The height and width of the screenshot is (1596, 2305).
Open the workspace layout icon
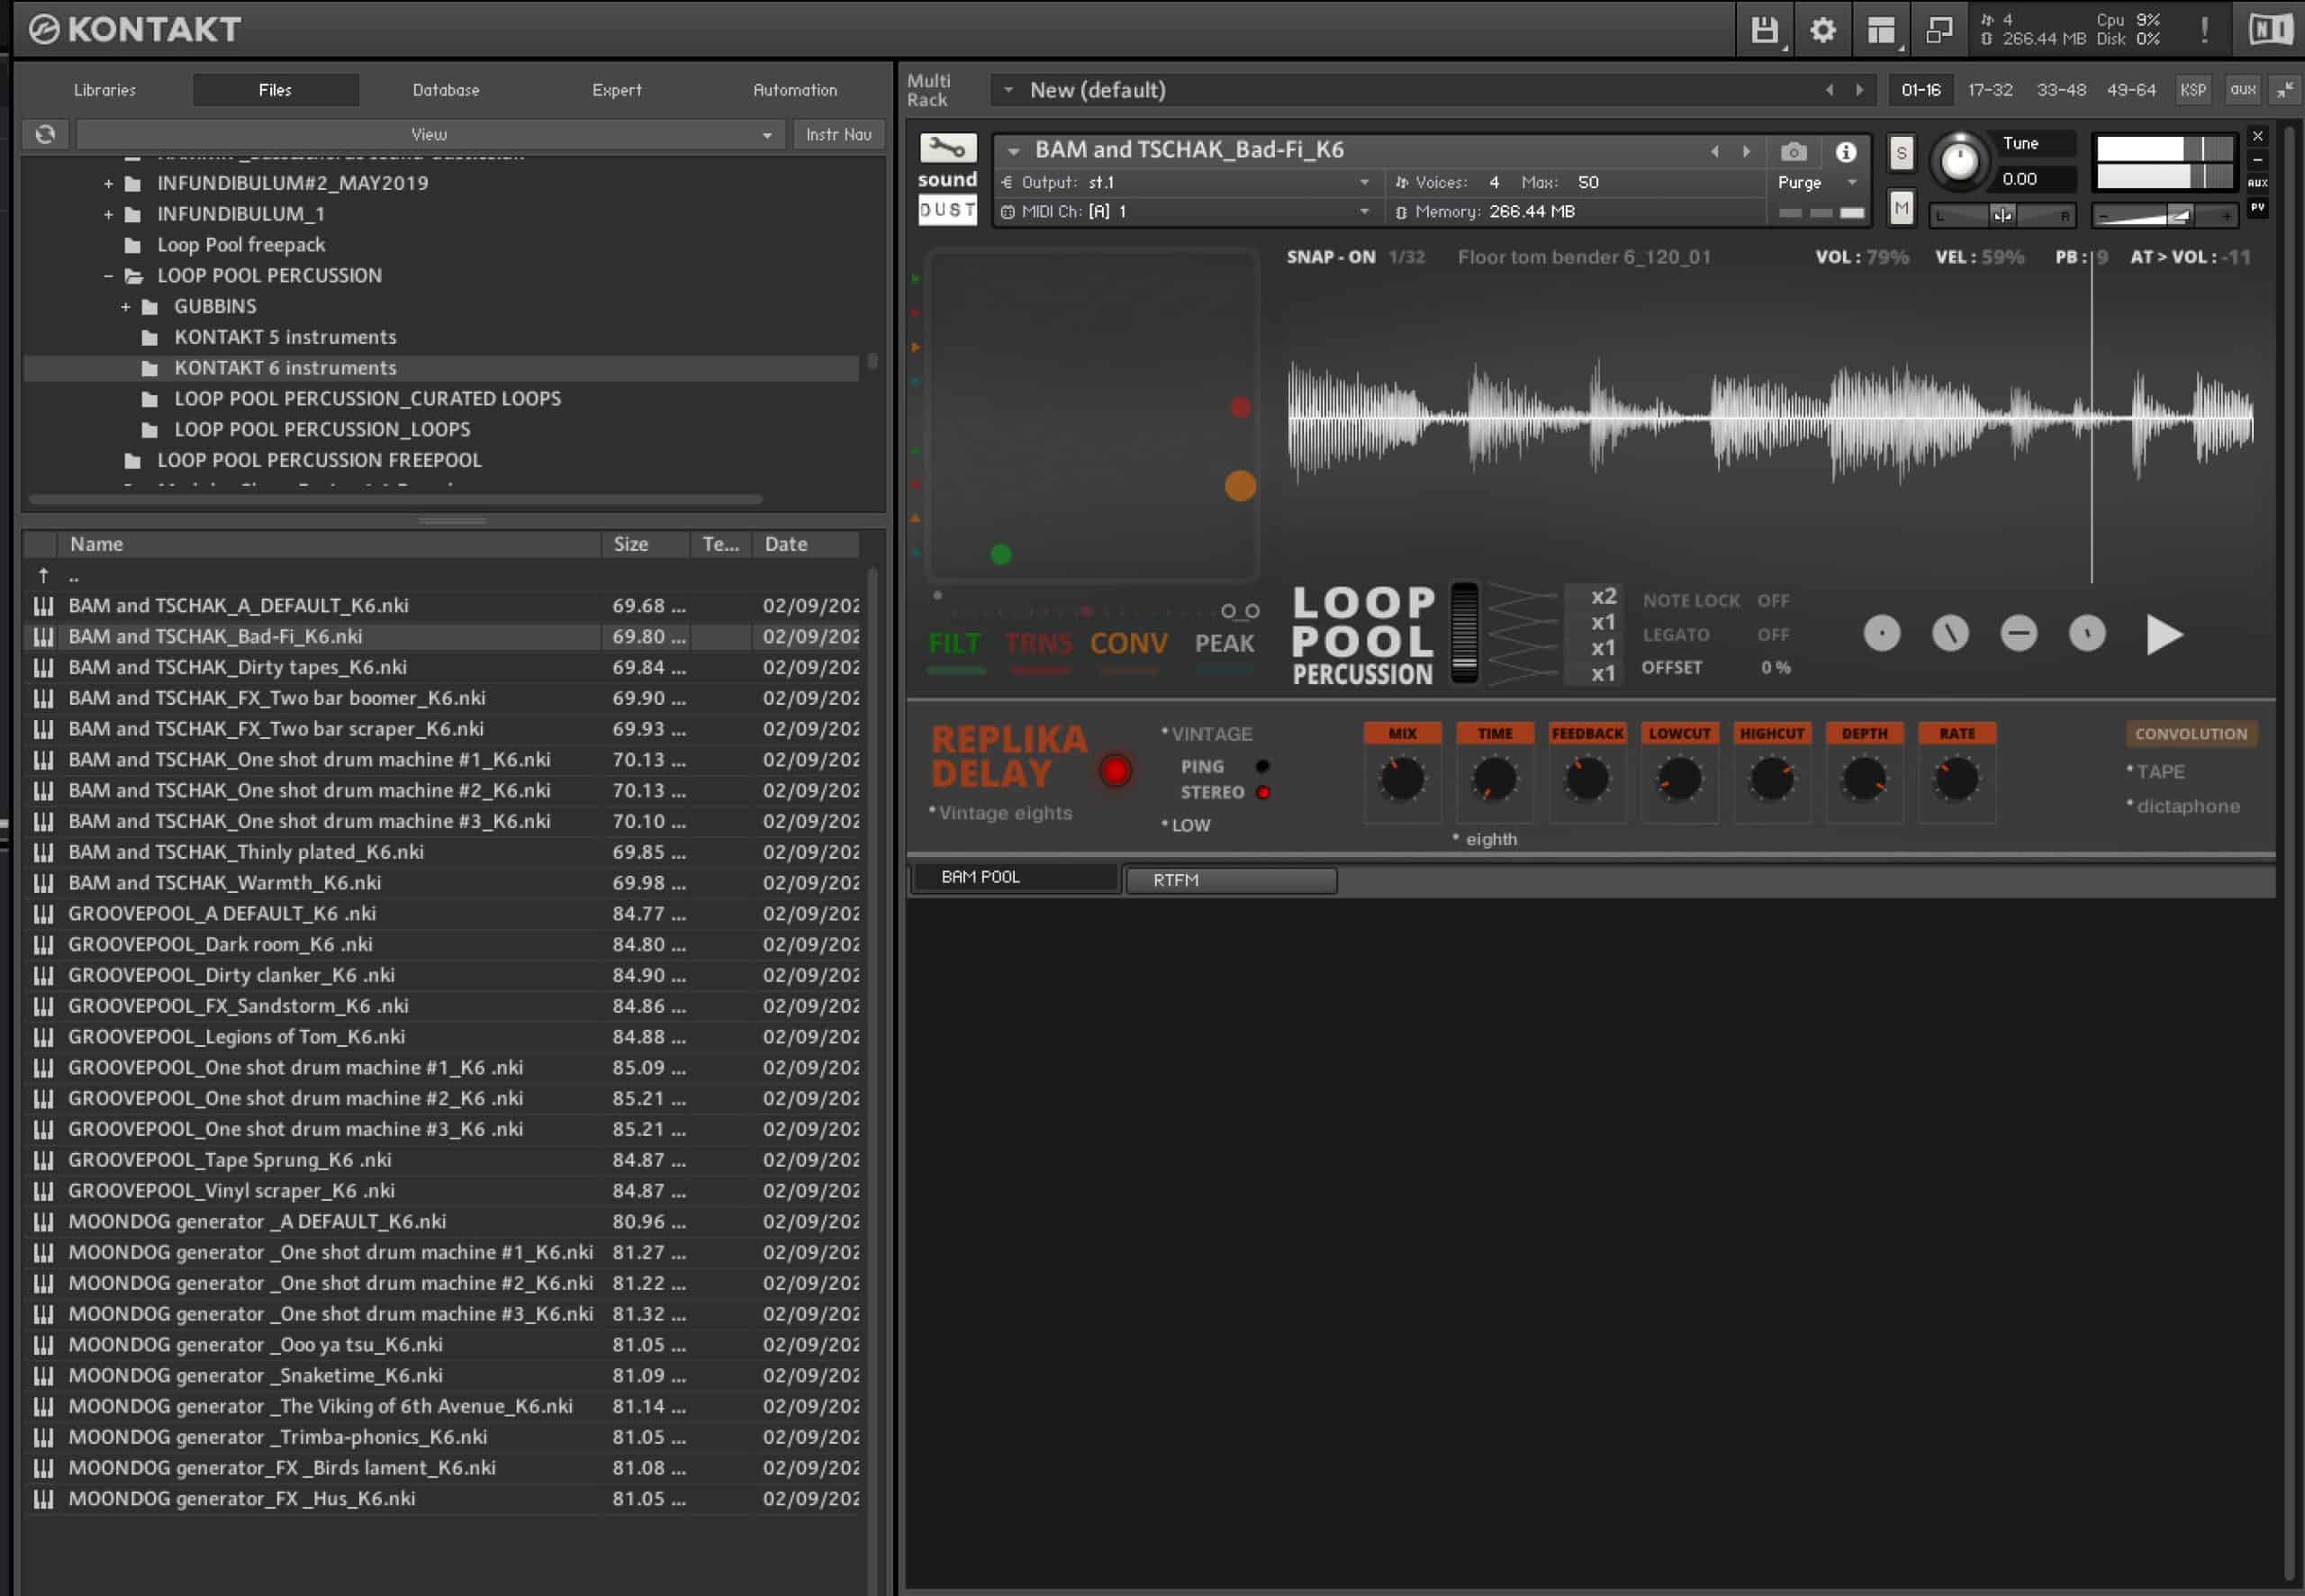tap(1881, 30)
